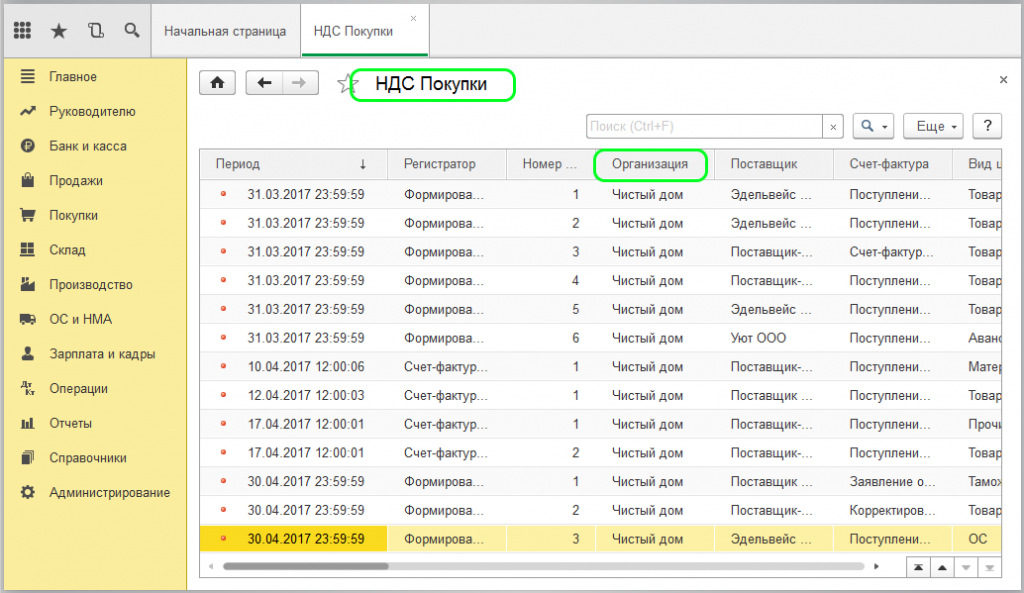Clear the search field with x button
Viewport: 1024px width, 593px height.
(x=834, y=127)
